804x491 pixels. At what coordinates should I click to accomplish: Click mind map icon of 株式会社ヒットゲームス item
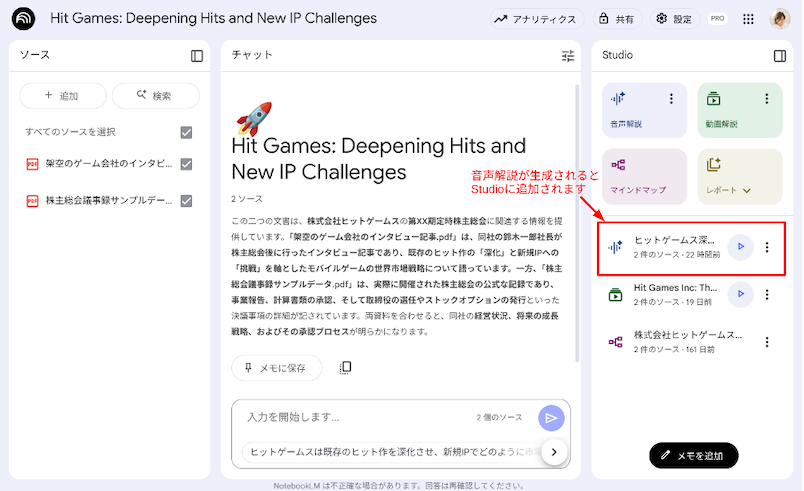point(615,342)
